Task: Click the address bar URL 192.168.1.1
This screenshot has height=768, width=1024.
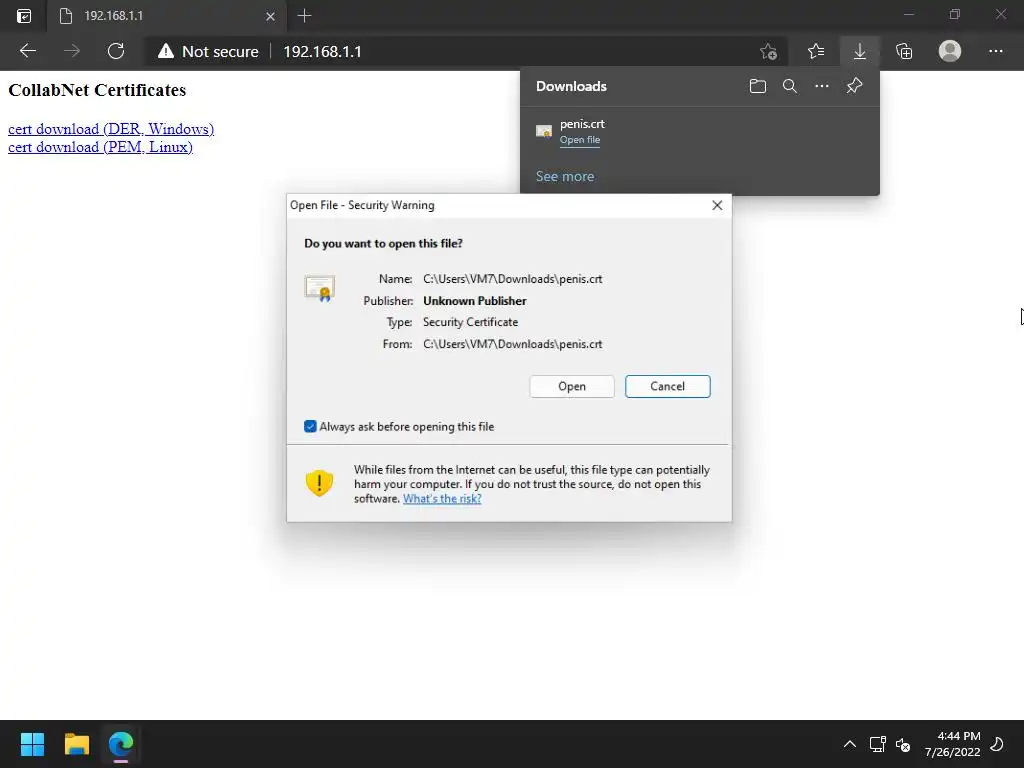Action: point(322,52)
